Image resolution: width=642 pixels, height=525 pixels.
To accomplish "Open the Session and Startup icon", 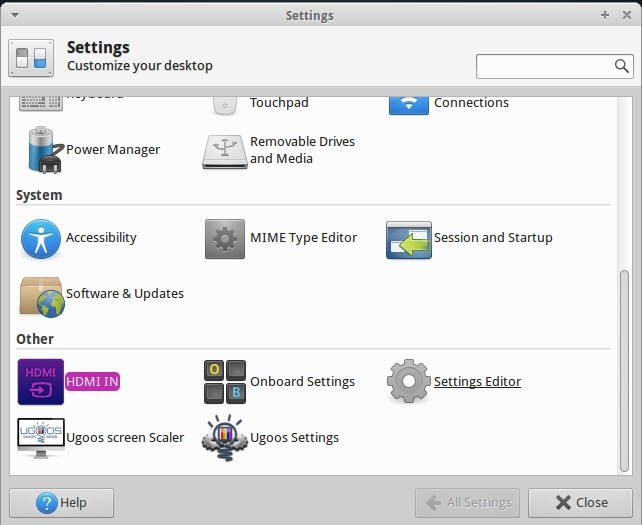I will (x=408, y=239).
